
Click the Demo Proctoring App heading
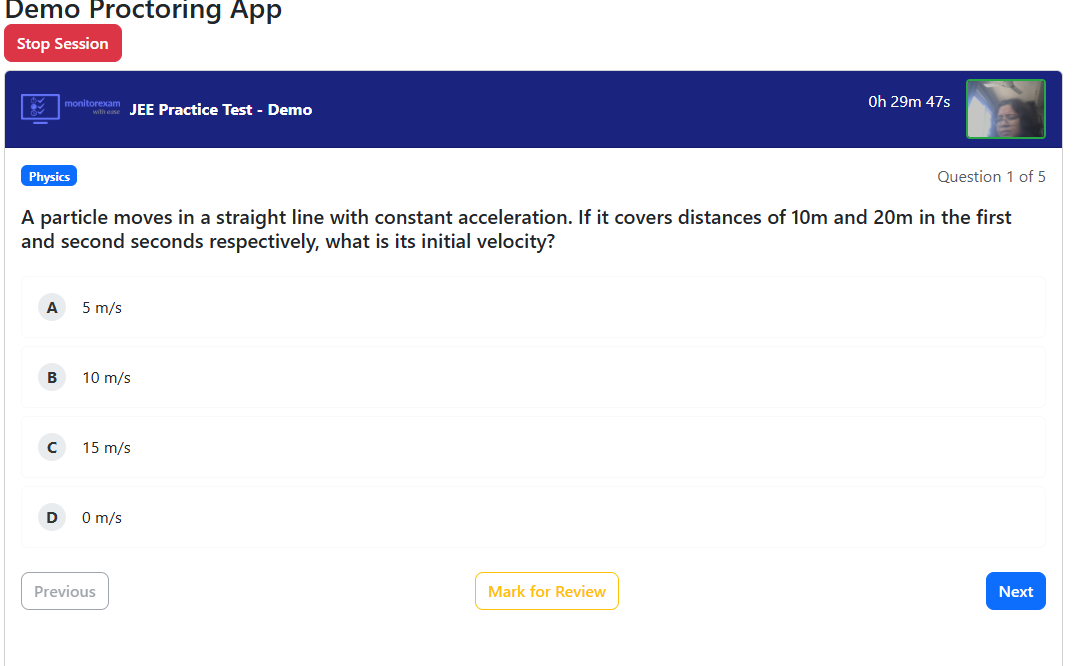143,11
